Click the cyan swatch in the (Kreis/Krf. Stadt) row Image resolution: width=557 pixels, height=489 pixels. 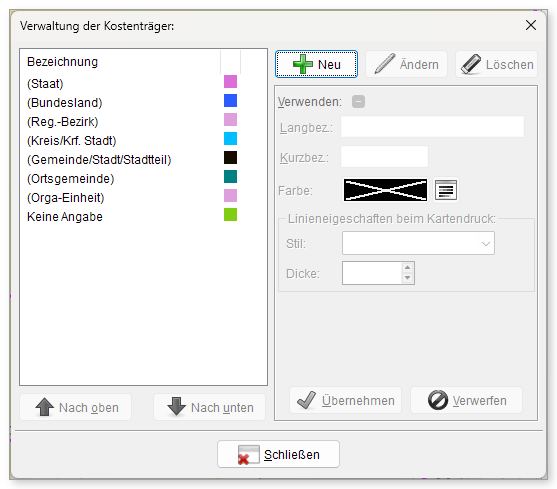230,138
